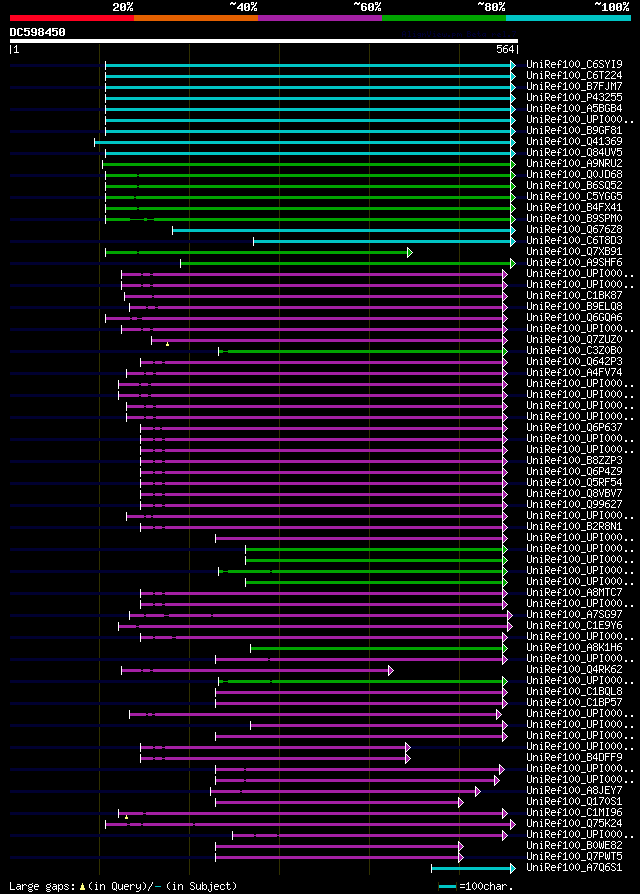
Task: Select the UniRef100_B8ZZP3 label
Action: tap(574, 461)
